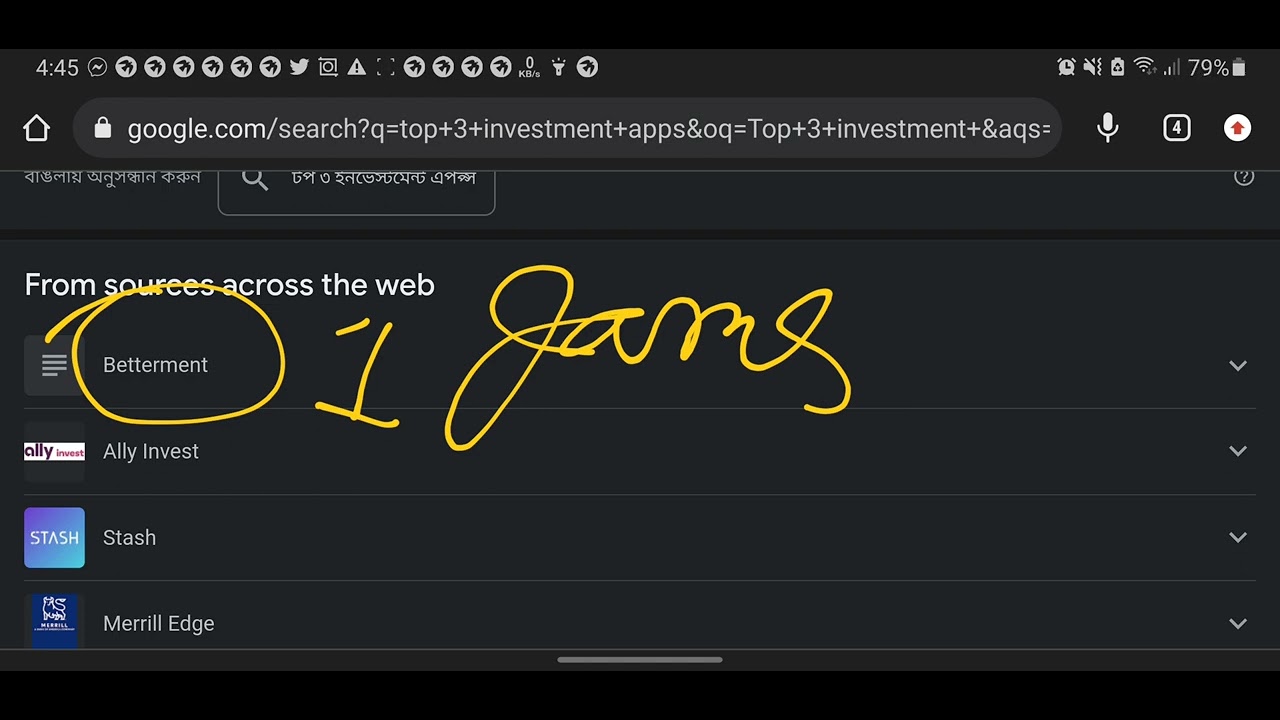Select the google.com search URL text
Viewport: 1280px width, 720px height.
[x=589, y=129]
